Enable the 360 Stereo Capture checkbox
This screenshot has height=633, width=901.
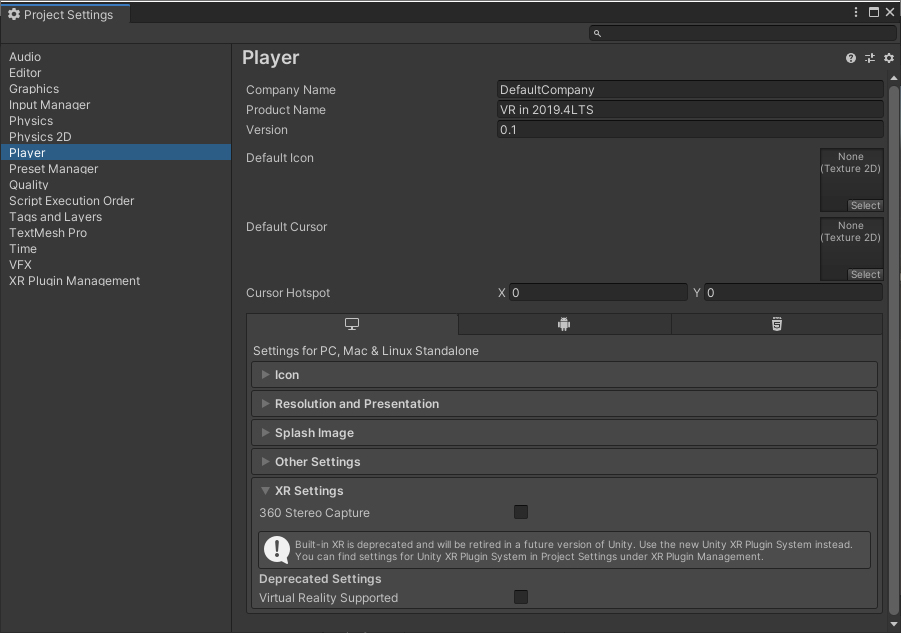pos(521,512)
